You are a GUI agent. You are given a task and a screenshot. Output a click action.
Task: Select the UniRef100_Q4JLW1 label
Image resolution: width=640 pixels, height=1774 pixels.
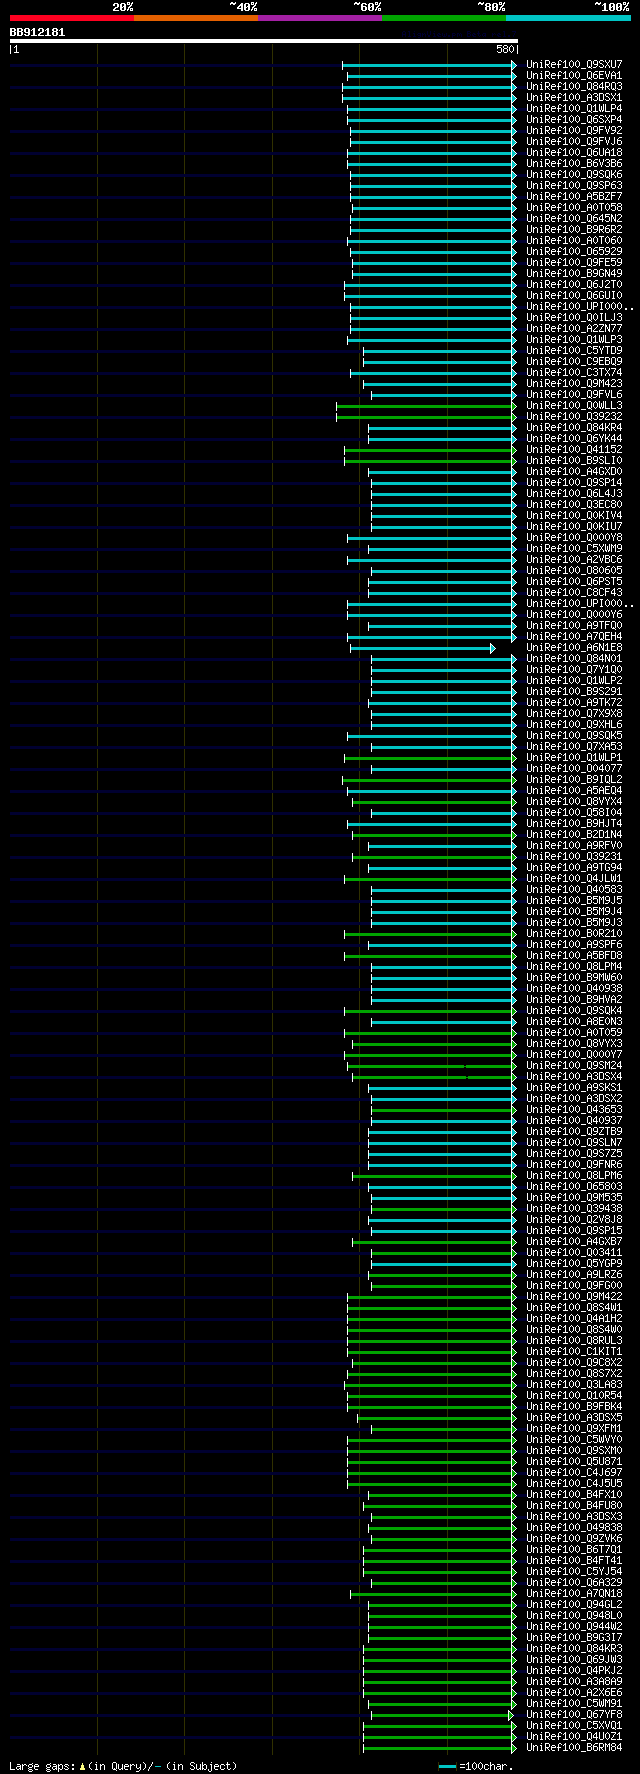coord(574,878)
